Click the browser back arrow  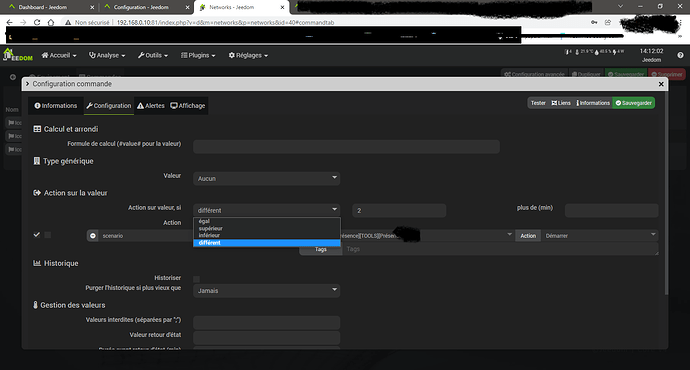pos(10,22)
